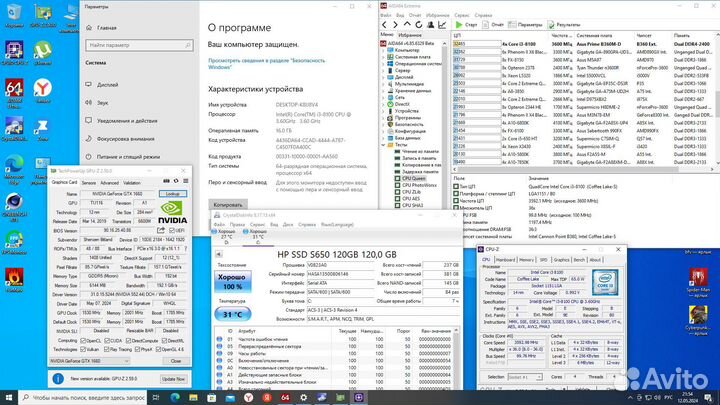Switch to the Sensors tab in GPU-Z
Viewport: 720px width, 405px height.
coord(88,182)
